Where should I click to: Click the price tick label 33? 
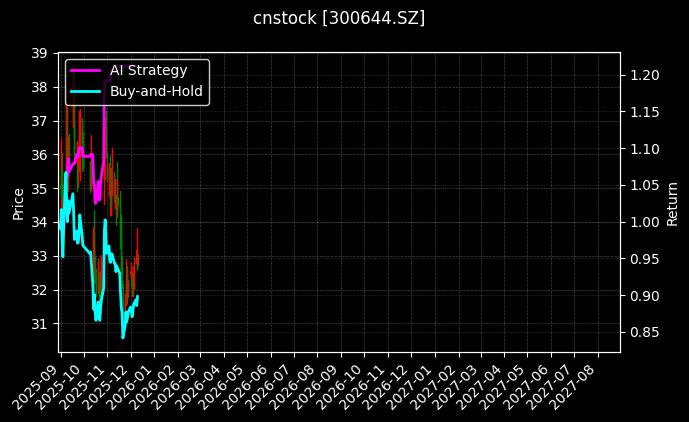(39, 256)
